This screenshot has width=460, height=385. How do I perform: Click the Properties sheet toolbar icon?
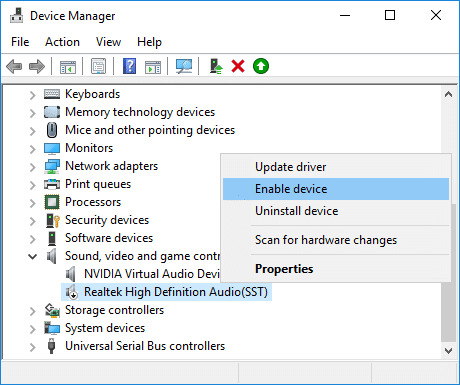coord(99,66)
